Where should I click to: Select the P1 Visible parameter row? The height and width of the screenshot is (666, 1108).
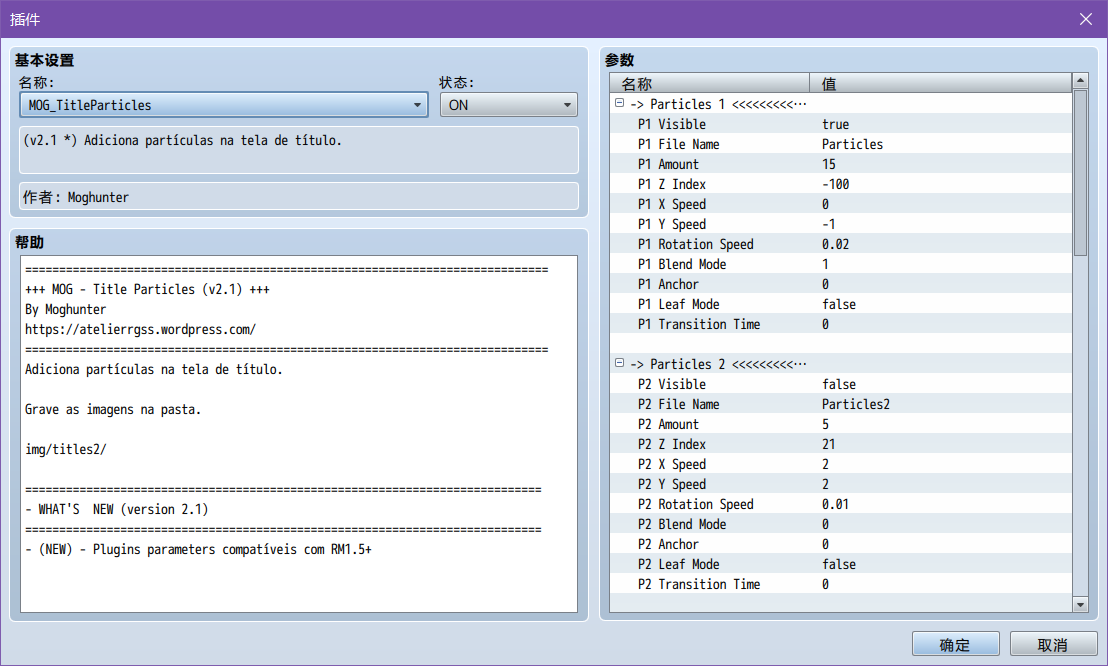click(841, 124)
